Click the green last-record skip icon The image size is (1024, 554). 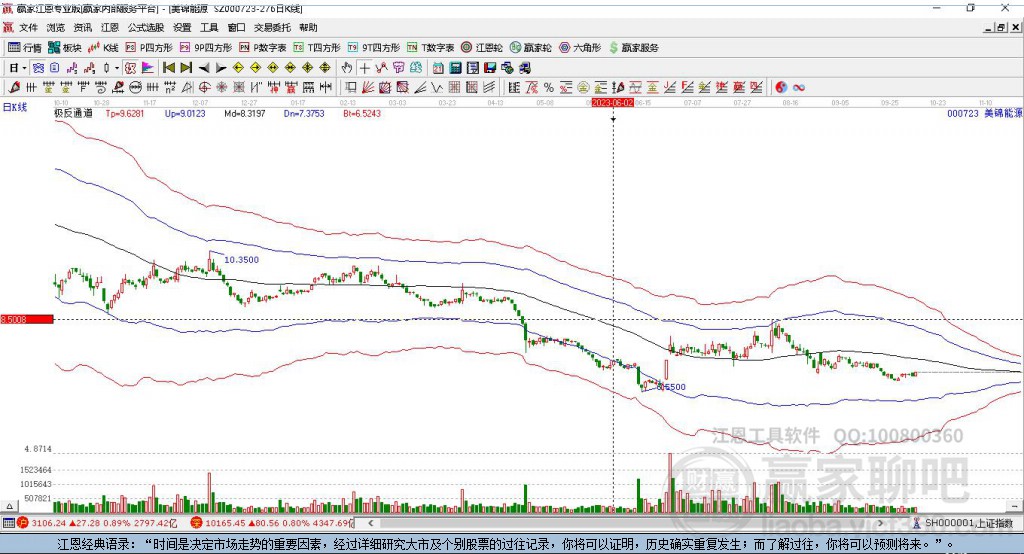click(x=186, y=68)
